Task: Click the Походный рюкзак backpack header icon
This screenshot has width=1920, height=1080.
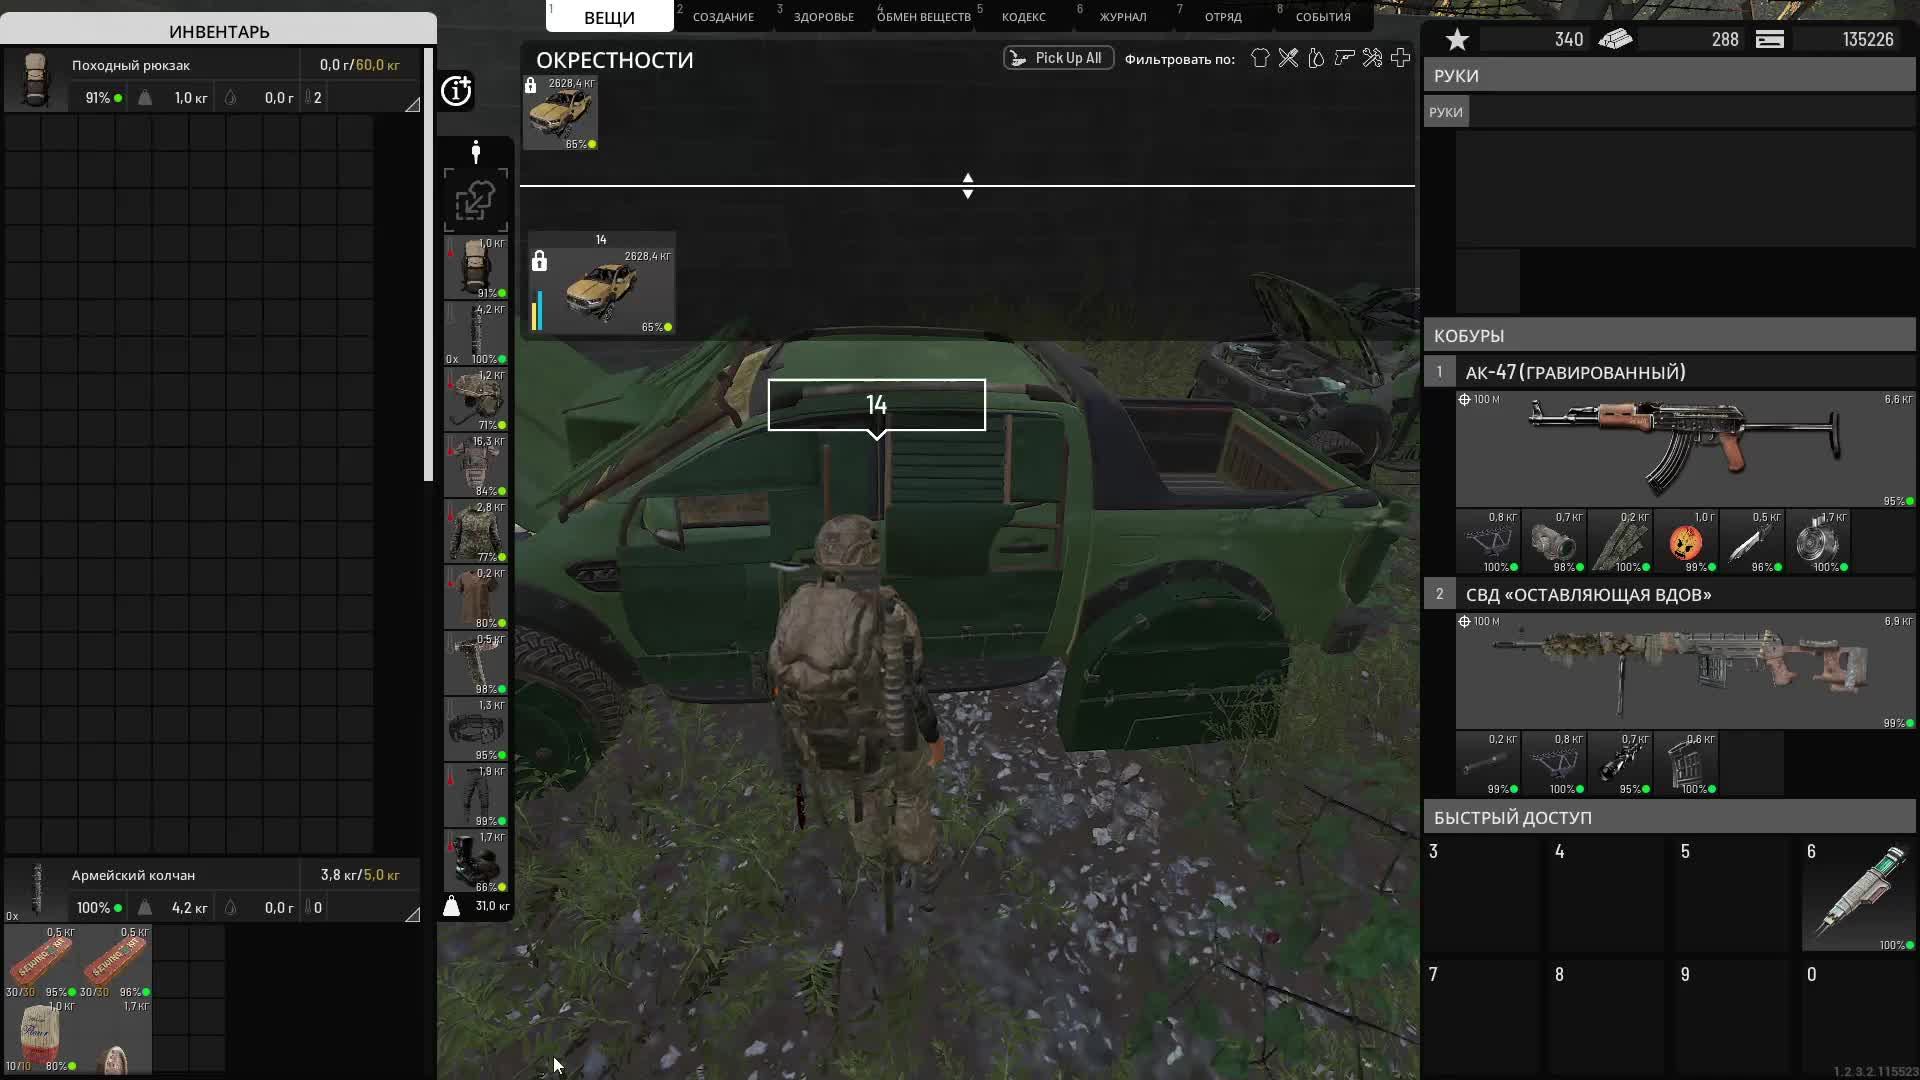Action: (36, 80)
